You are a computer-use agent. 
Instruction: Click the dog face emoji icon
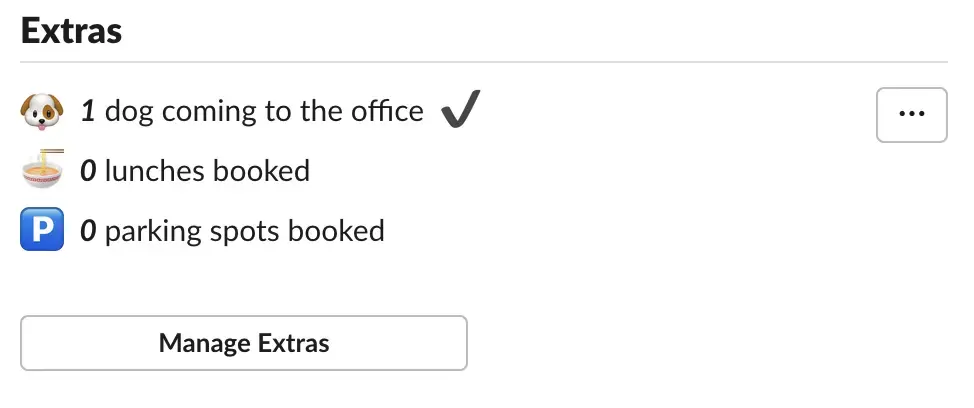click(42, 112)
